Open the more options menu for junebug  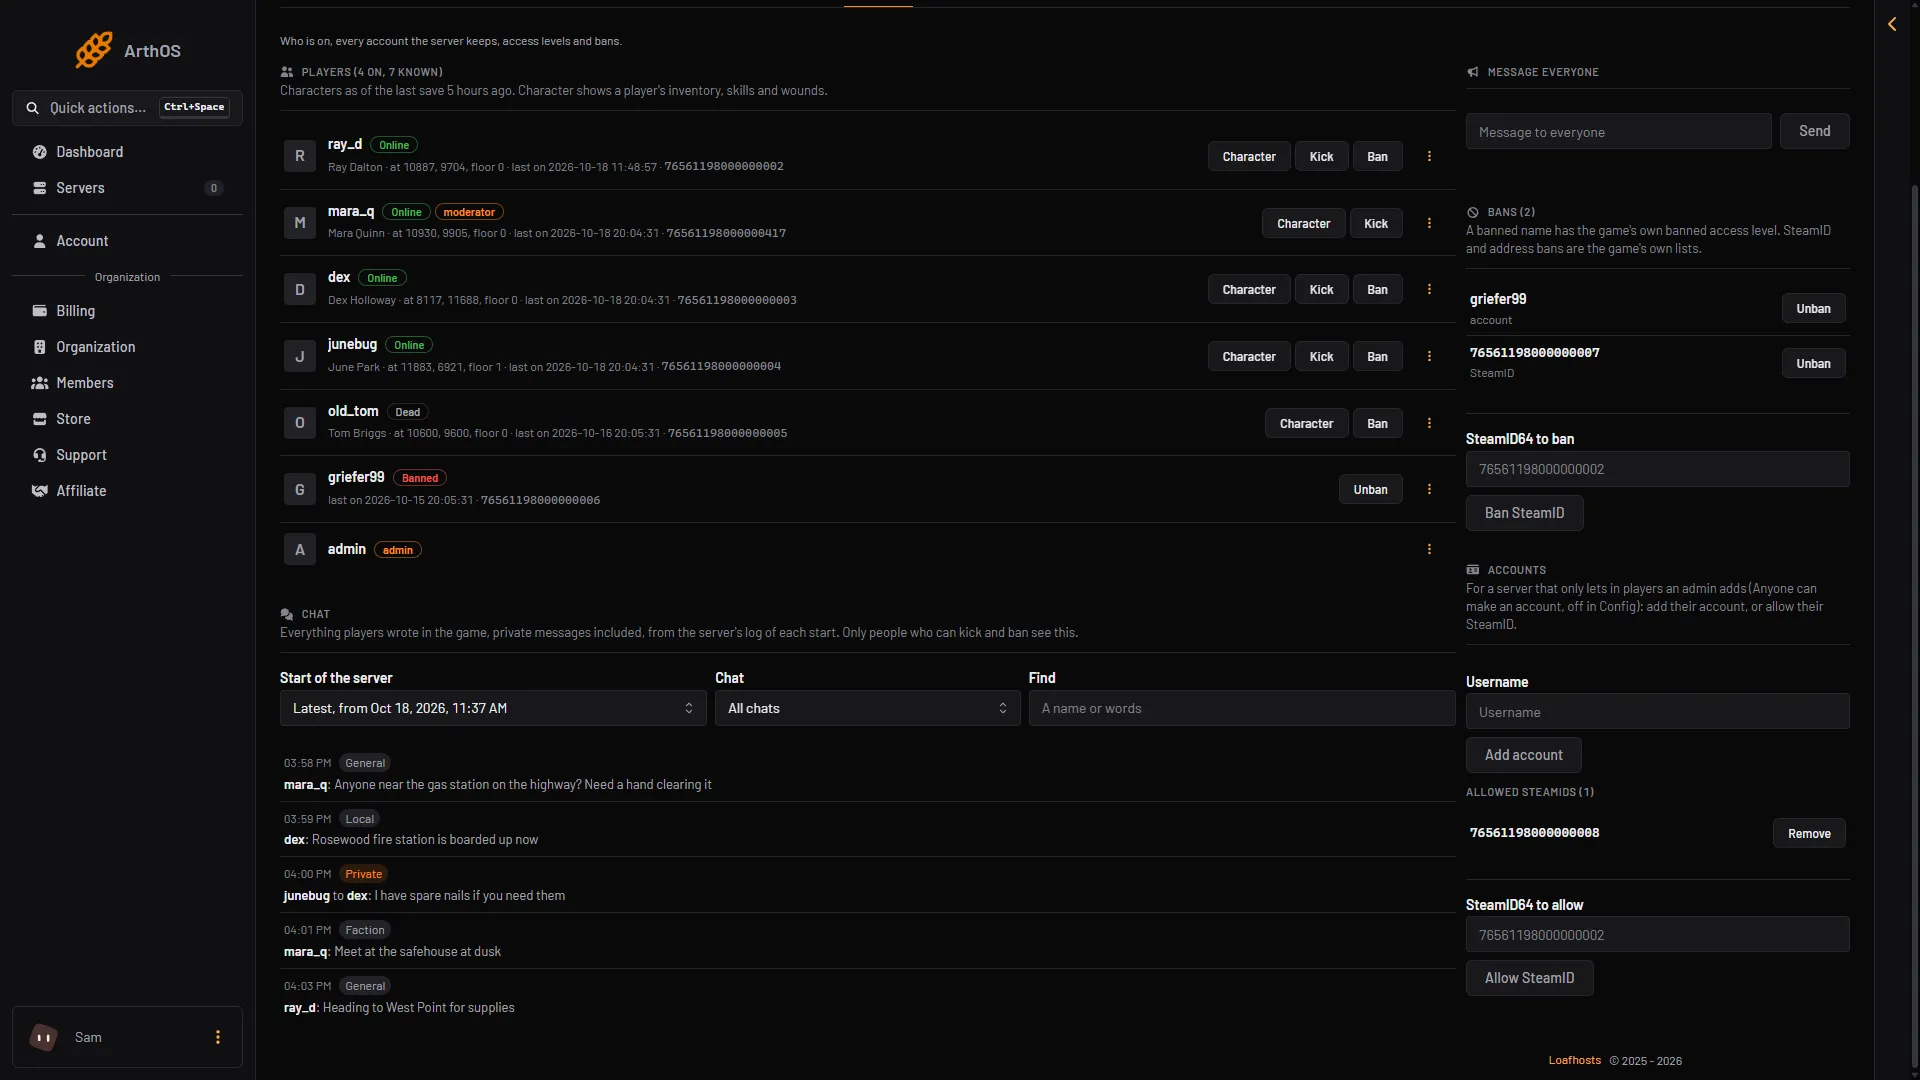(1429, 357)
